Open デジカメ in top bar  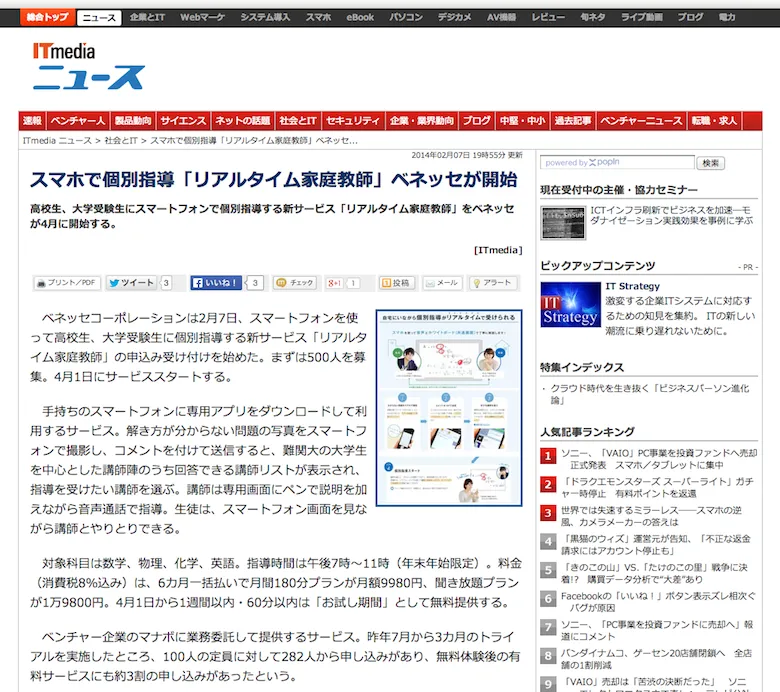click(x=455, y=17)
